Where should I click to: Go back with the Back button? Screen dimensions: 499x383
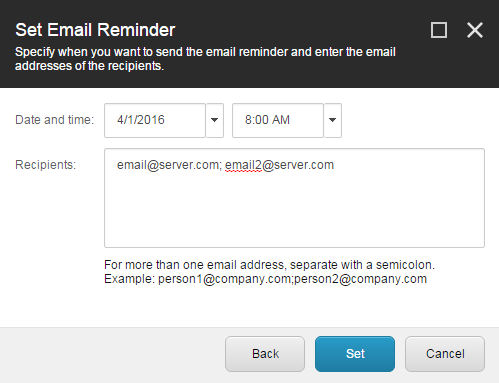[265, 354]
